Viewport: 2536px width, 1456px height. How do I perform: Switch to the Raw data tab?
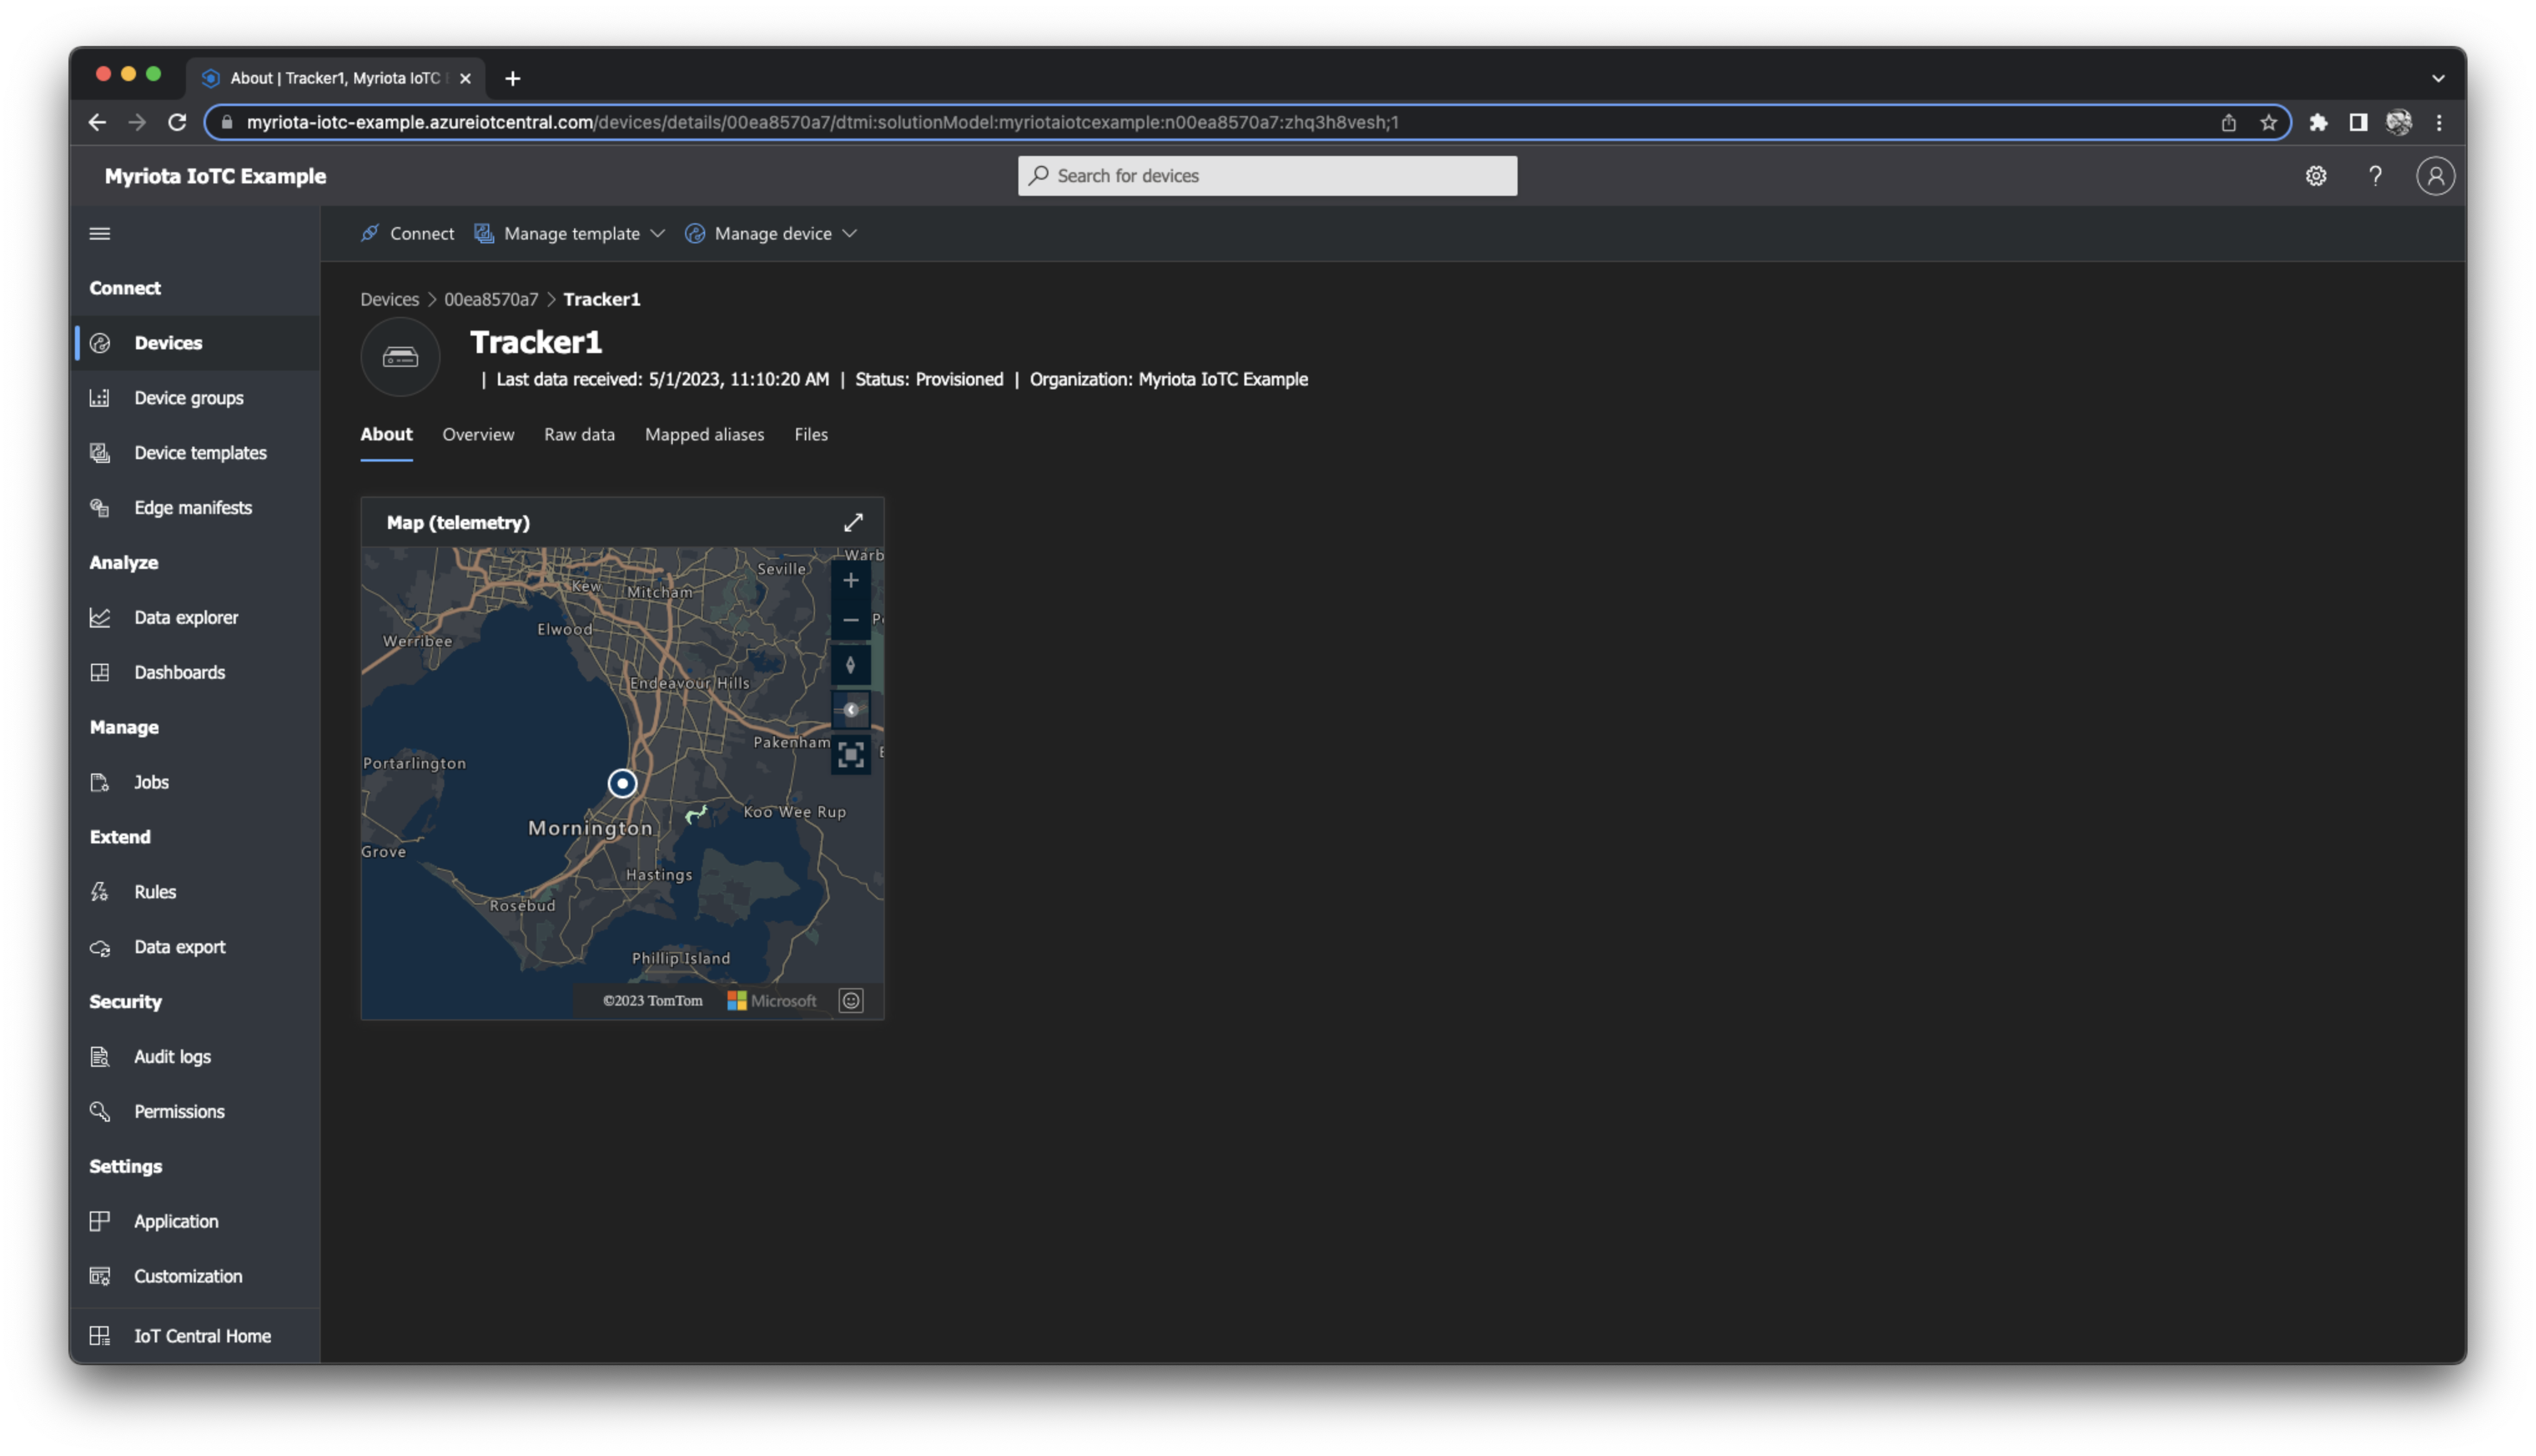coord(579,434)
